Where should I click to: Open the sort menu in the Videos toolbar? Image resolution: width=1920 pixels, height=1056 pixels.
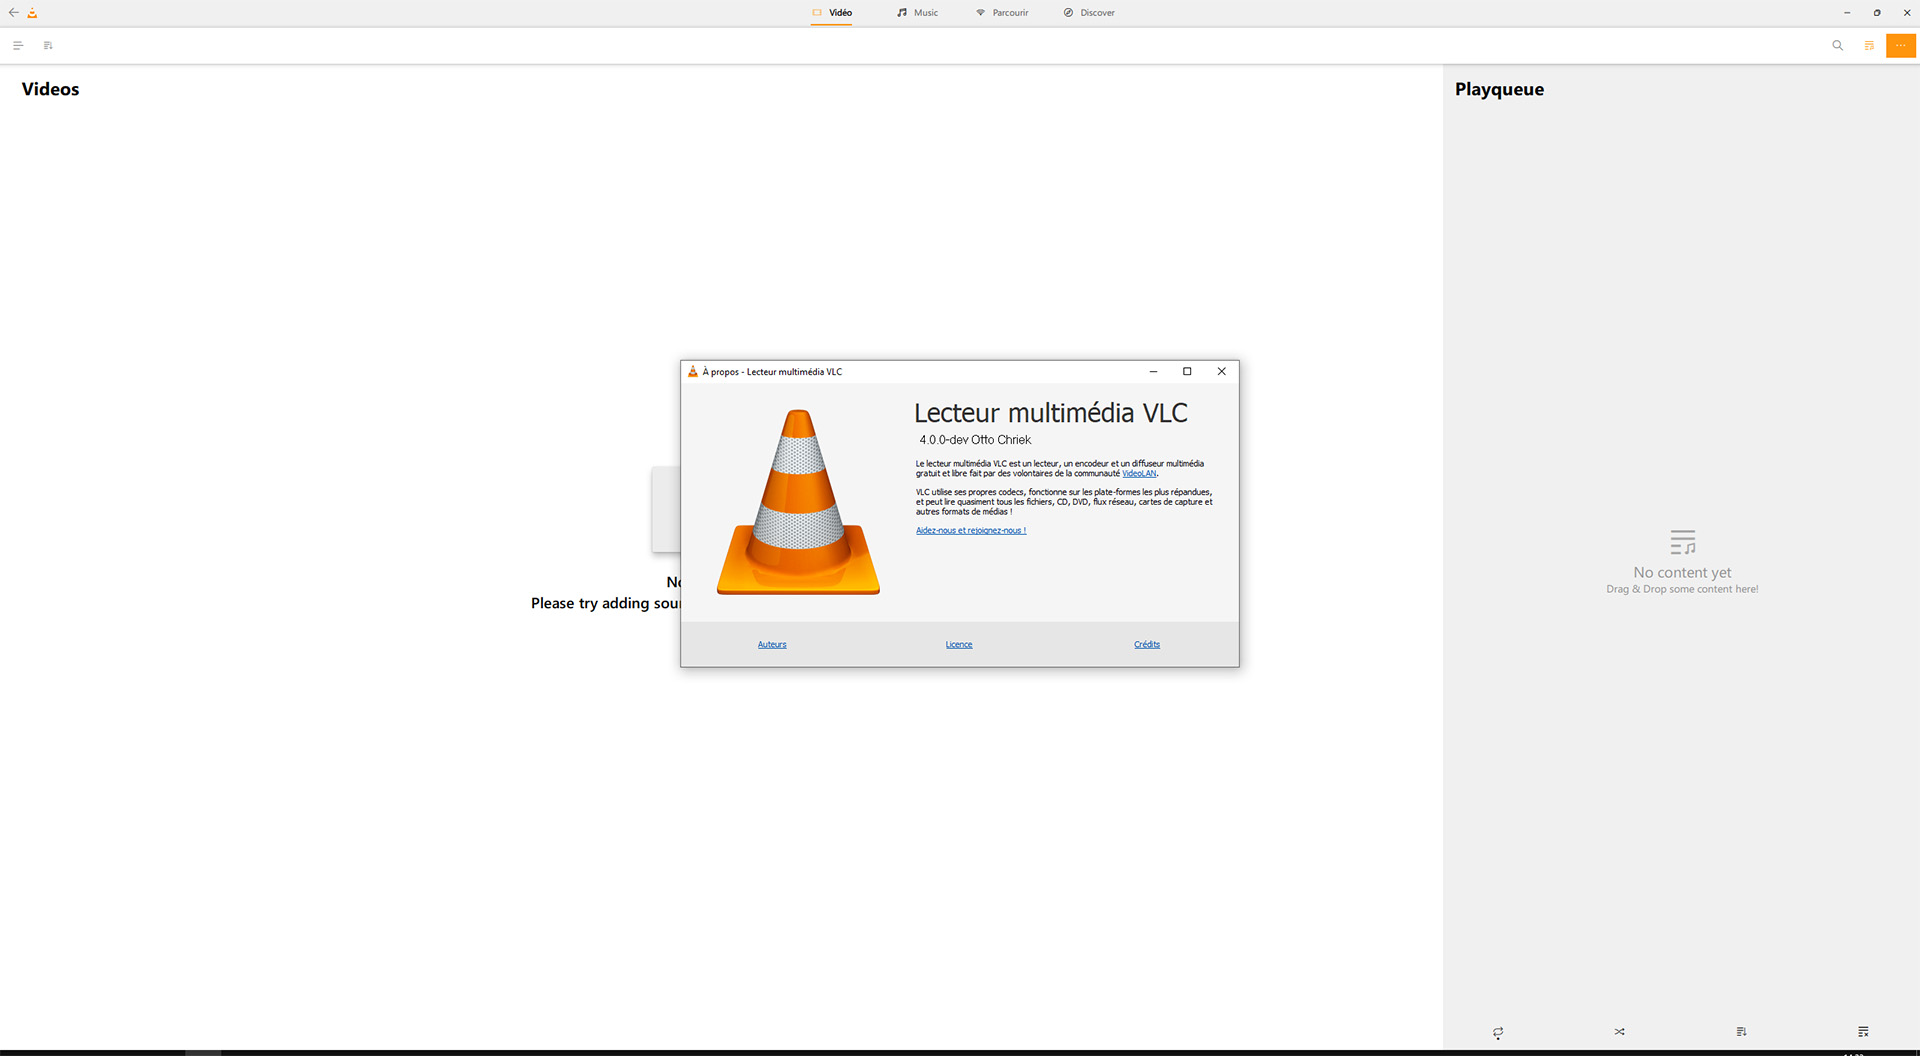(x=48, y=46)
